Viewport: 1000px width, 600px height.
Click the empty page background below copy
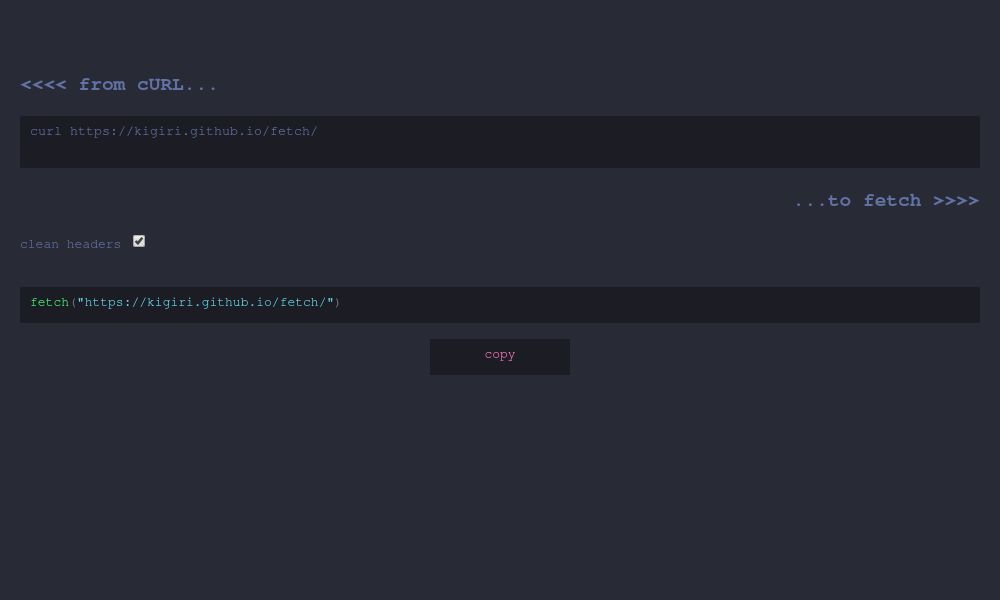click(x=500, y=480)
